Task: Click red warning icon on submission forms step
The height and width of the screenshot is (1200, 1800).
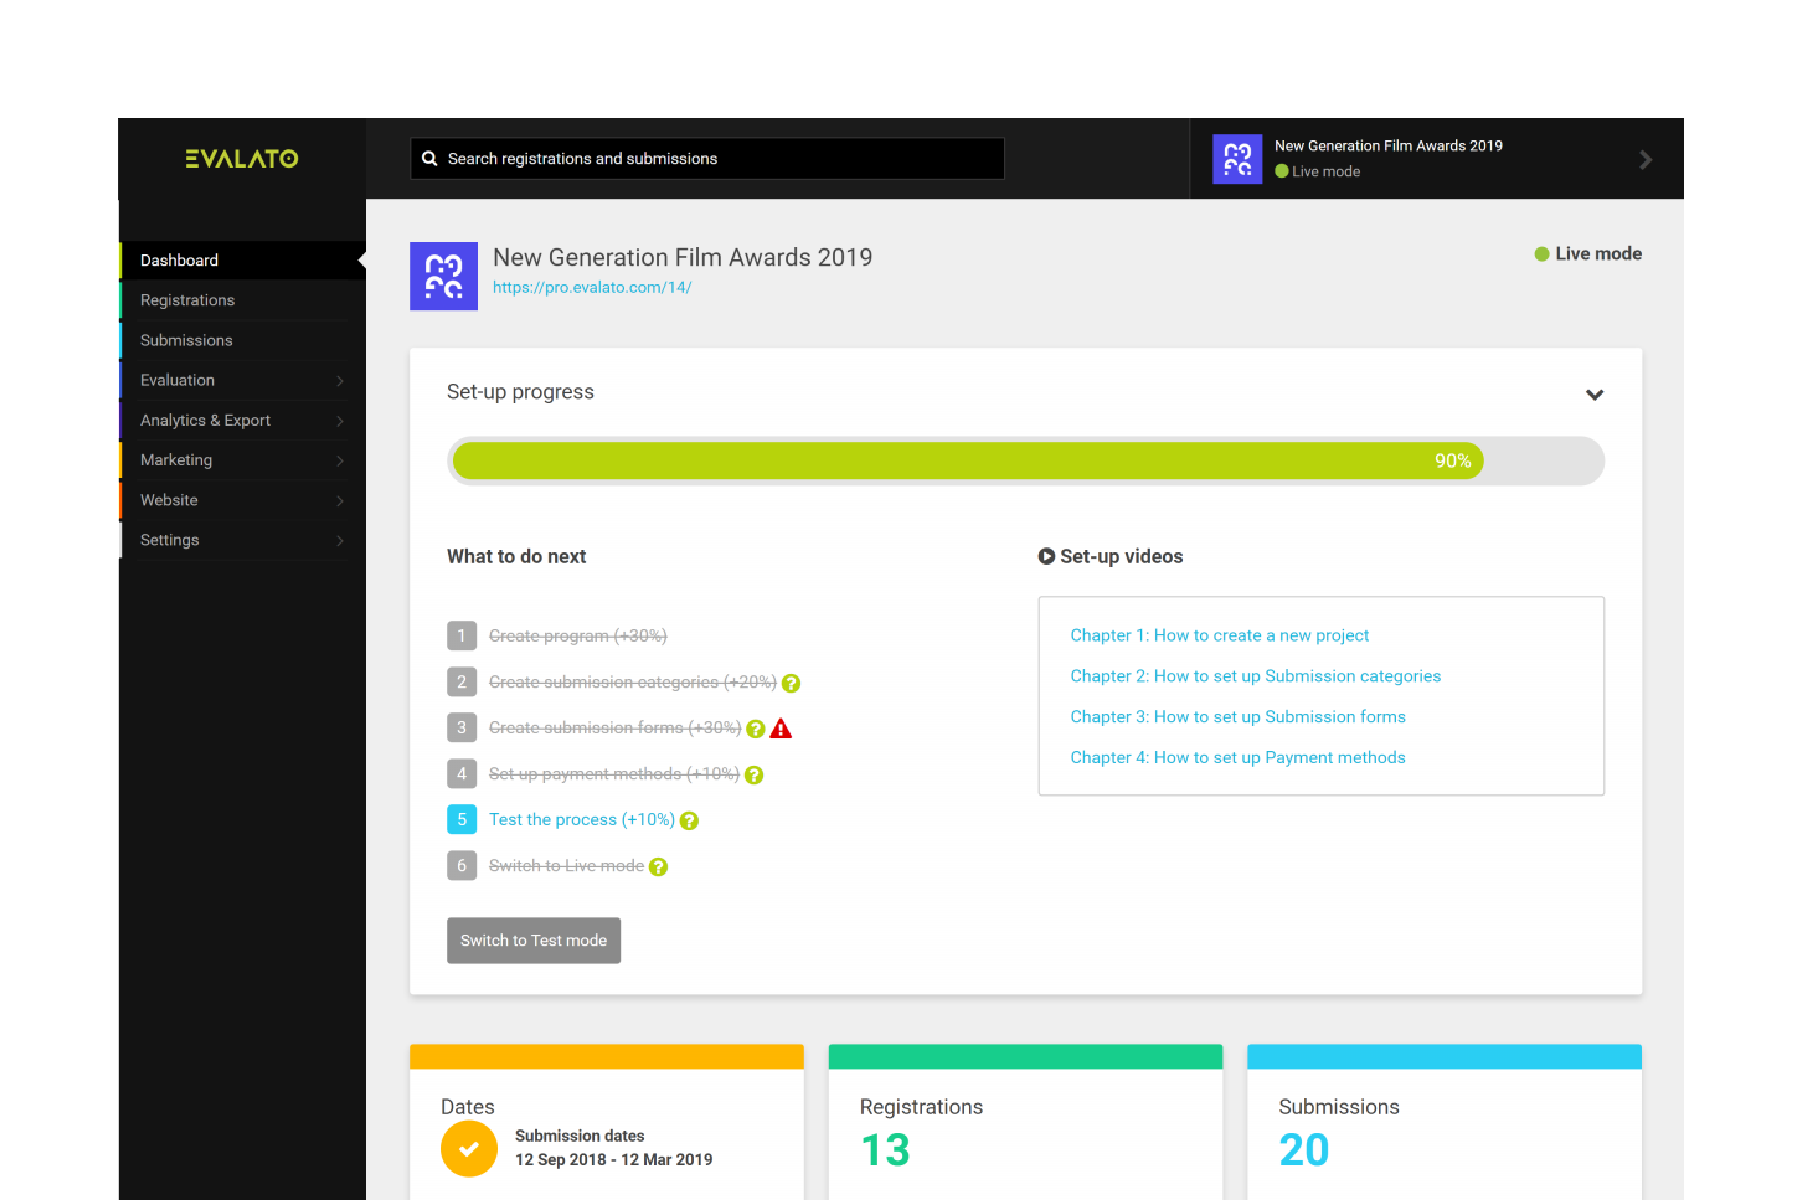Action: 781,729
